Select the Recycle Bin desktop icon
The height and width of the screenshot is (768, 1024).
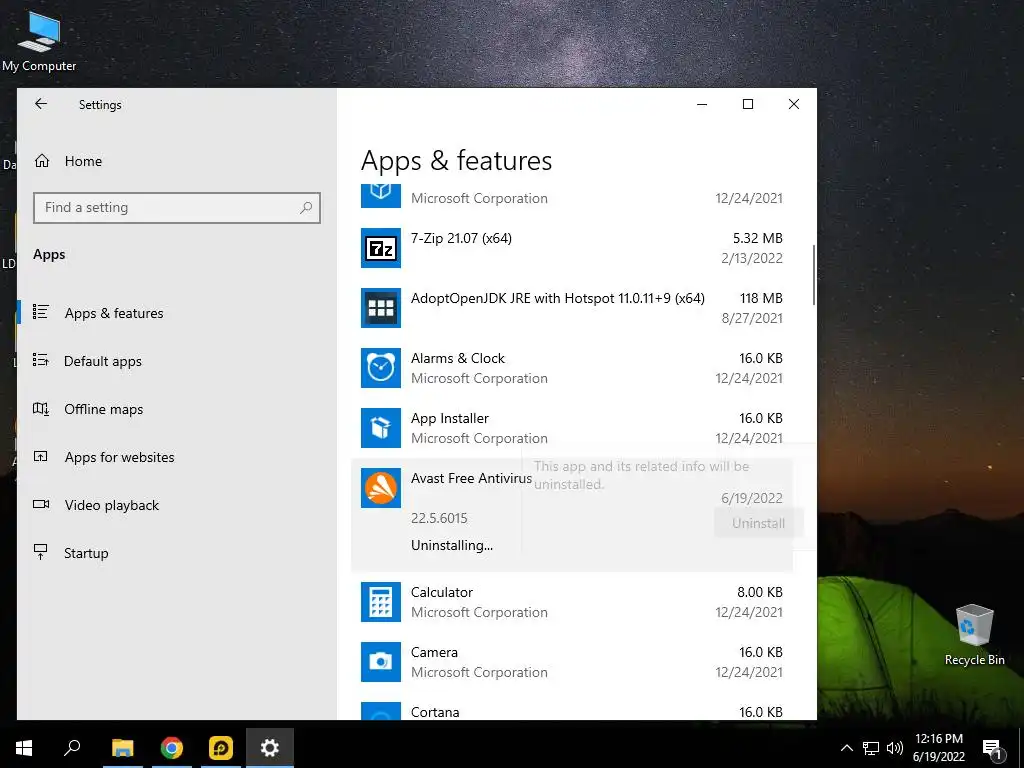pyautogui.click(x=974, y=635)
